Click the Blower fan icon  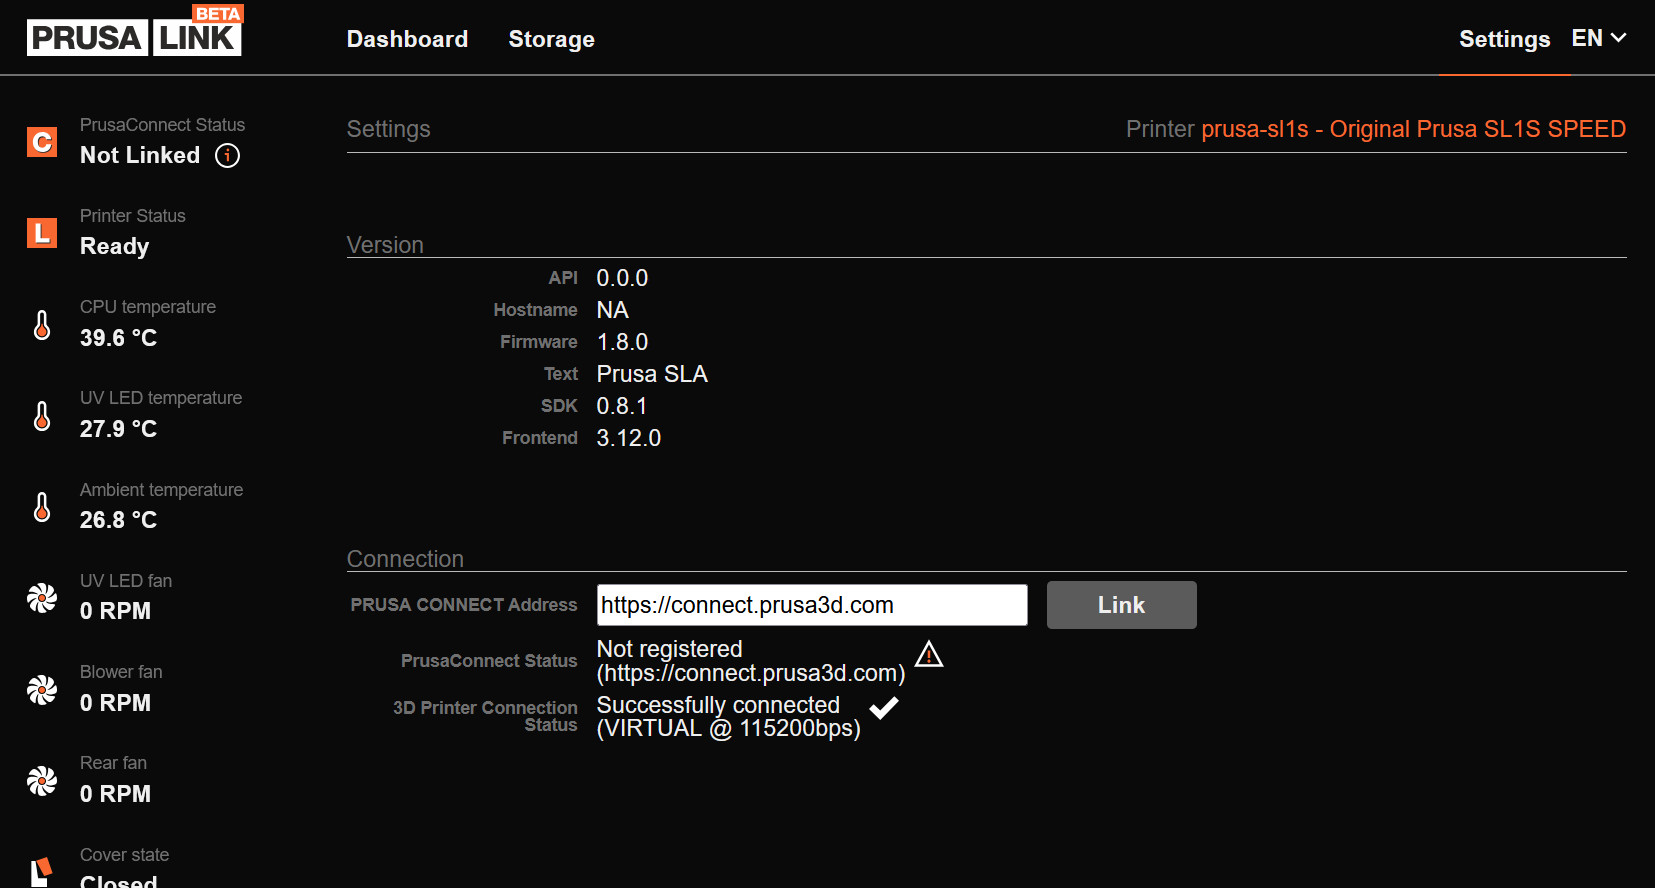[x=42, y=690]
